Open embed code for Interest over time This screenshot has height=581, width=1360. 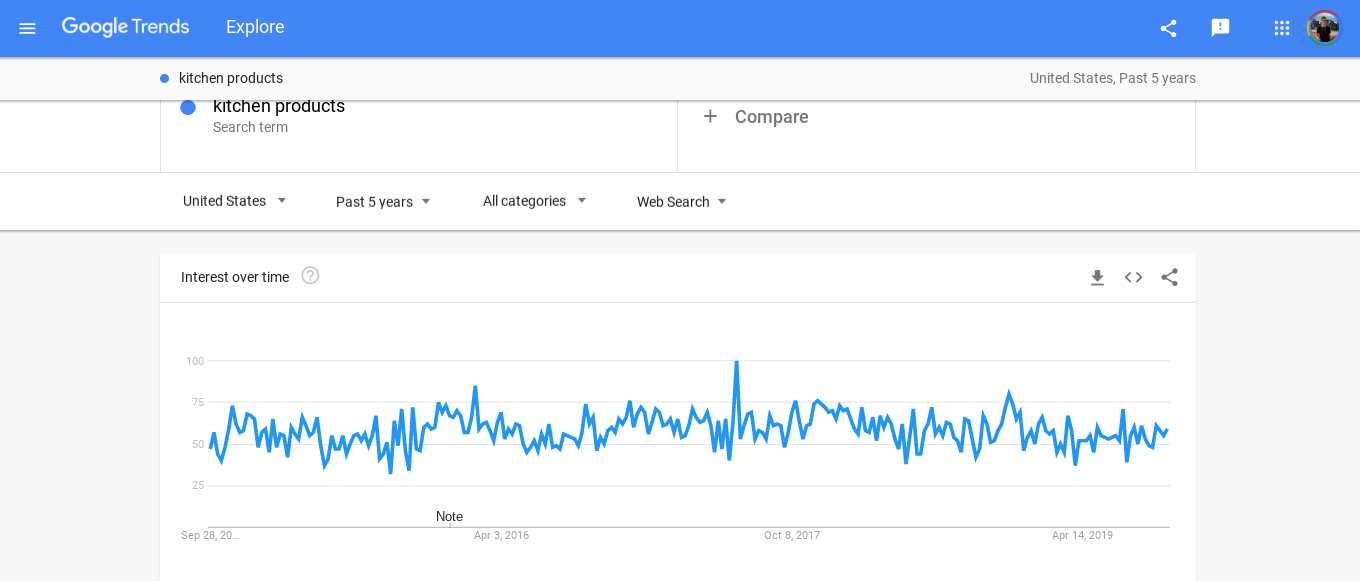coord(1133,277)
